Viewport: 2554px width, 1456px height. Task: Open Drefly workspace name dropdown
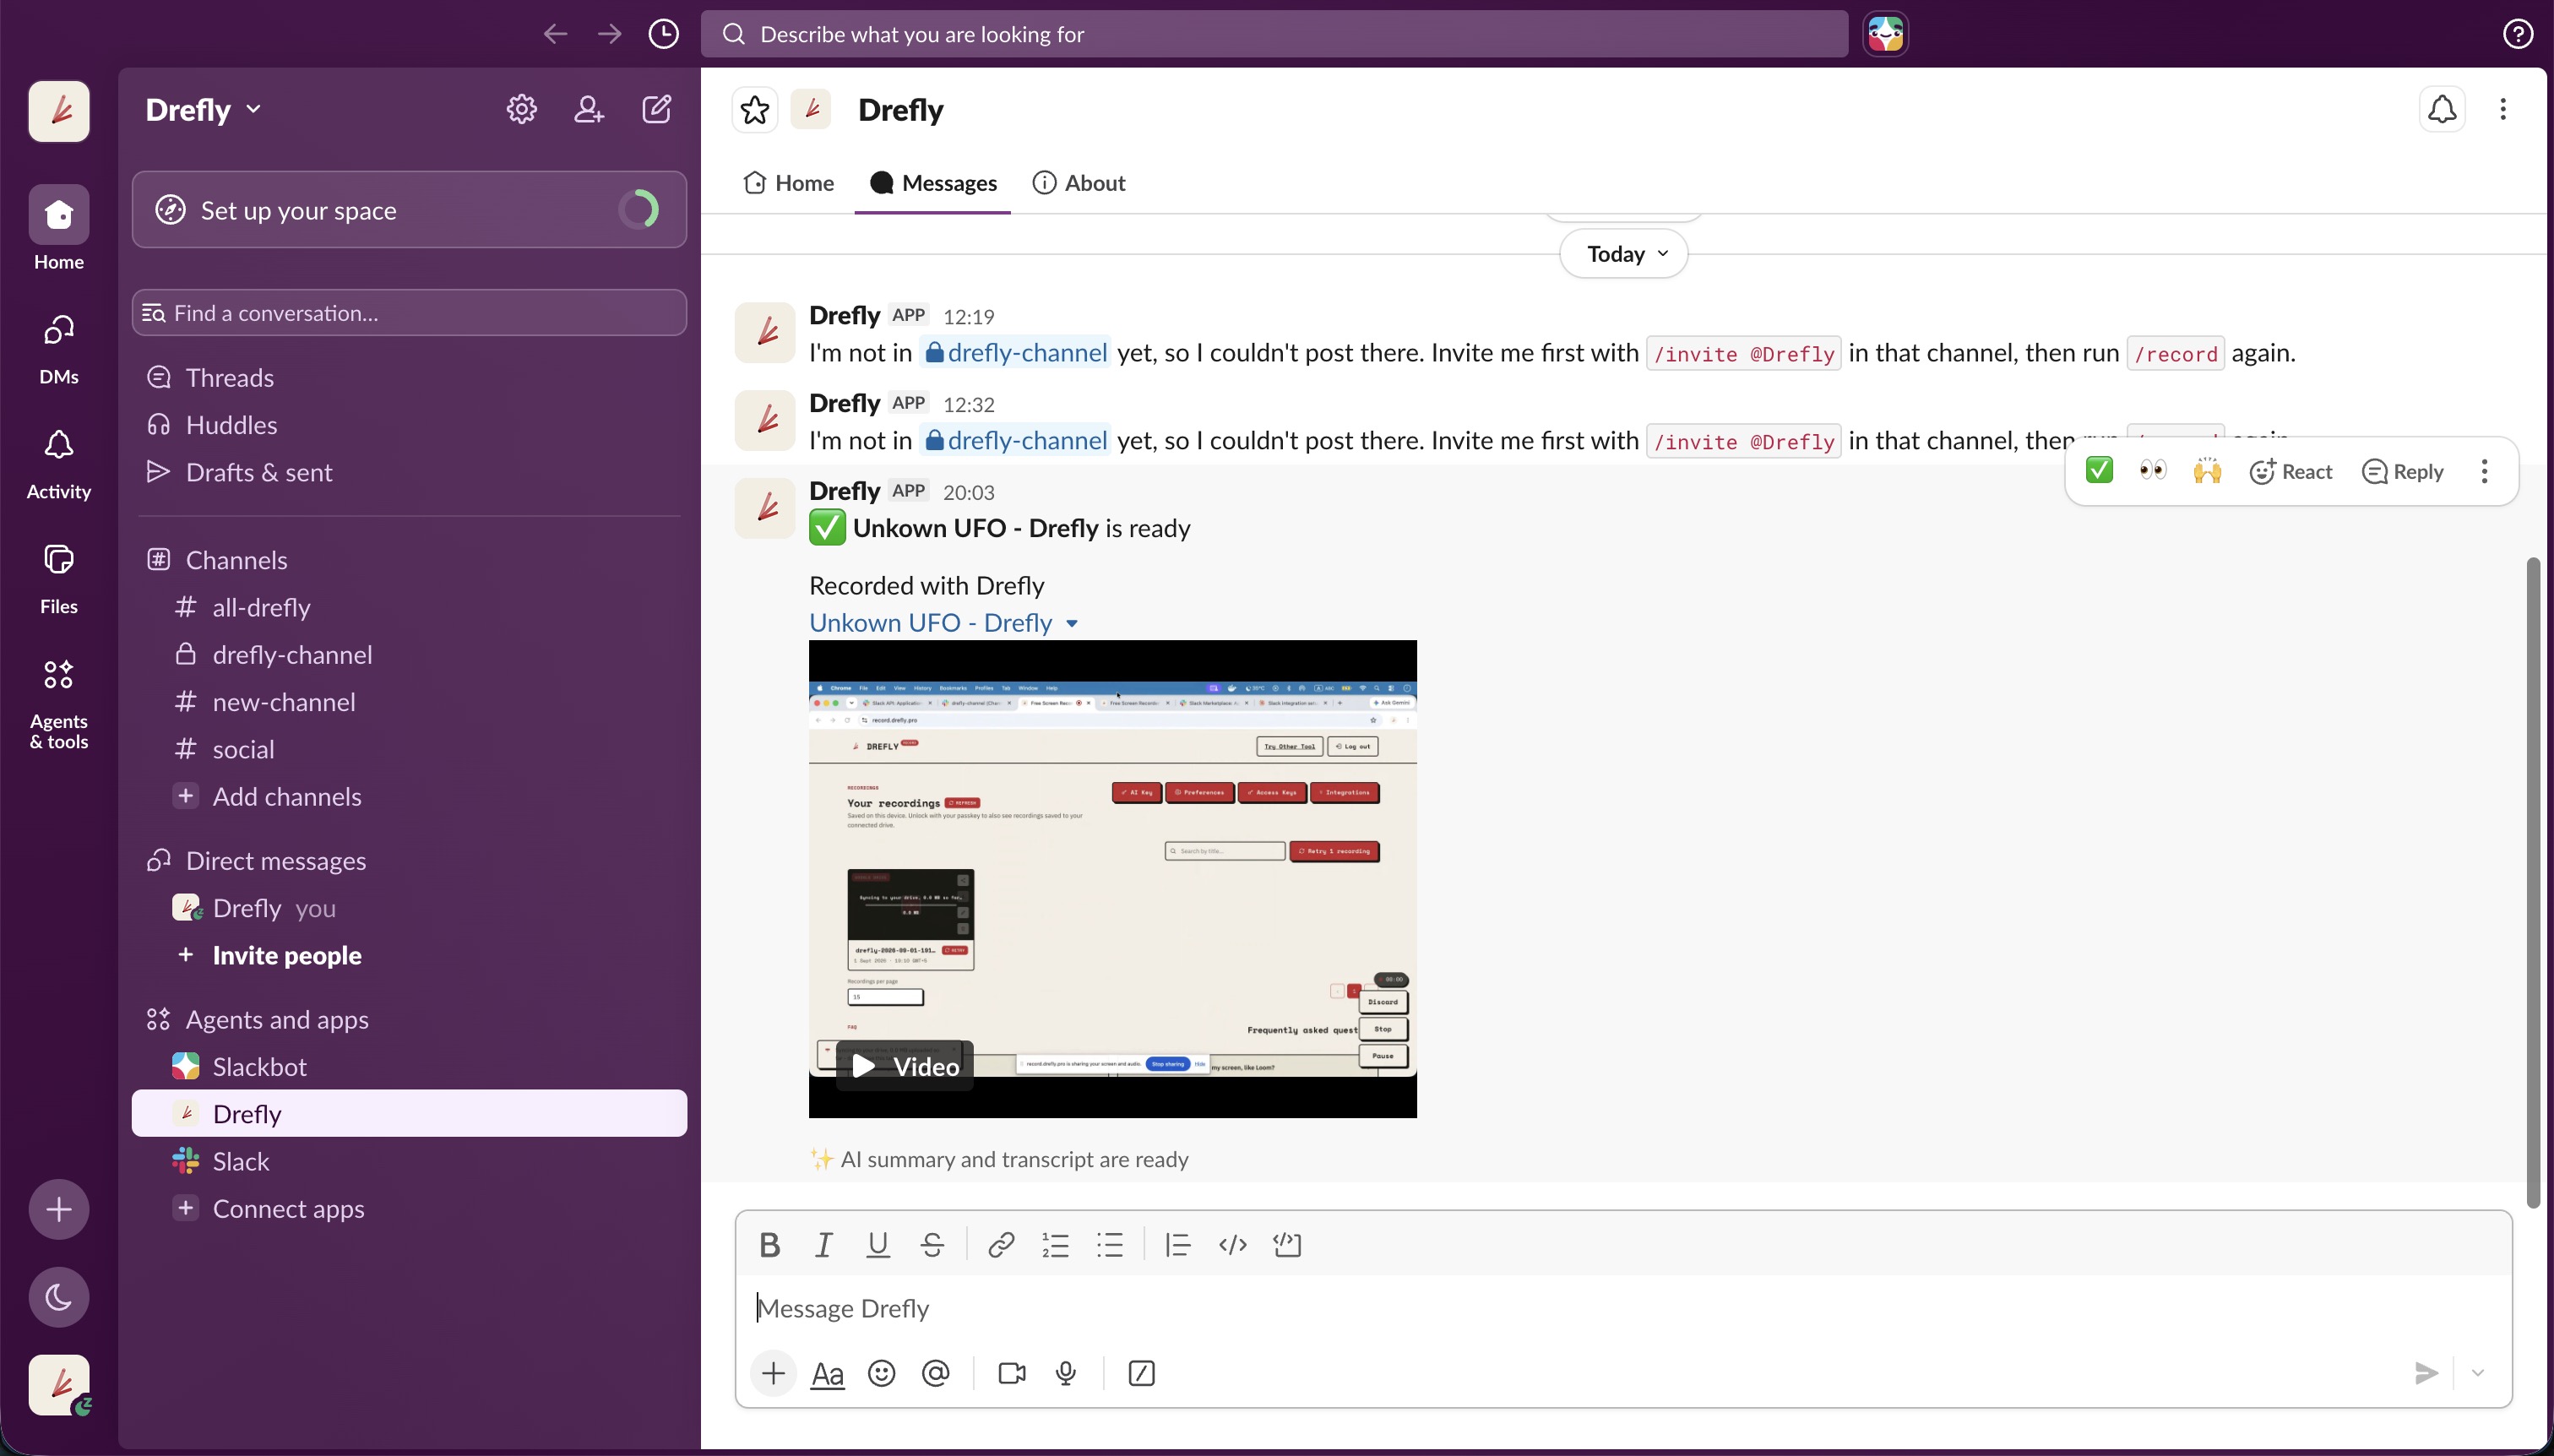(203, 109)
